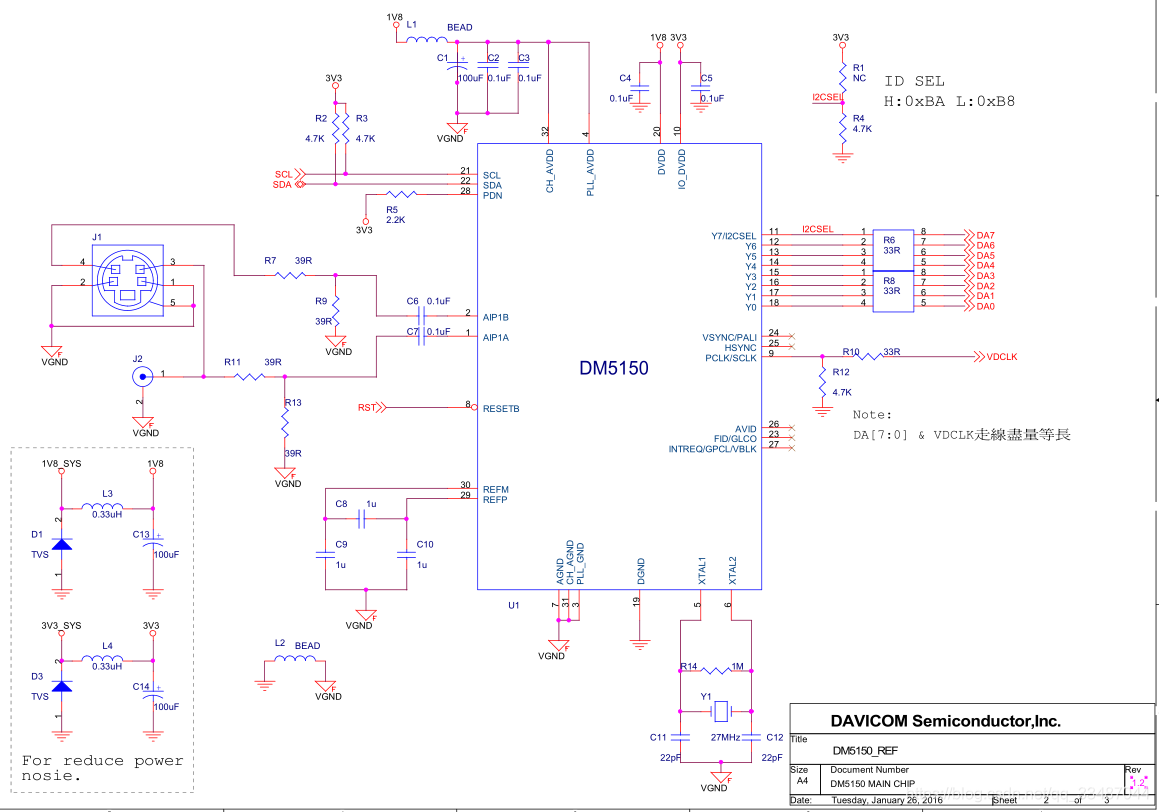Select the Y1 27MHz crystal symbol
Viewport: 1159px width, 812px height.
click(x=720, y=711)
